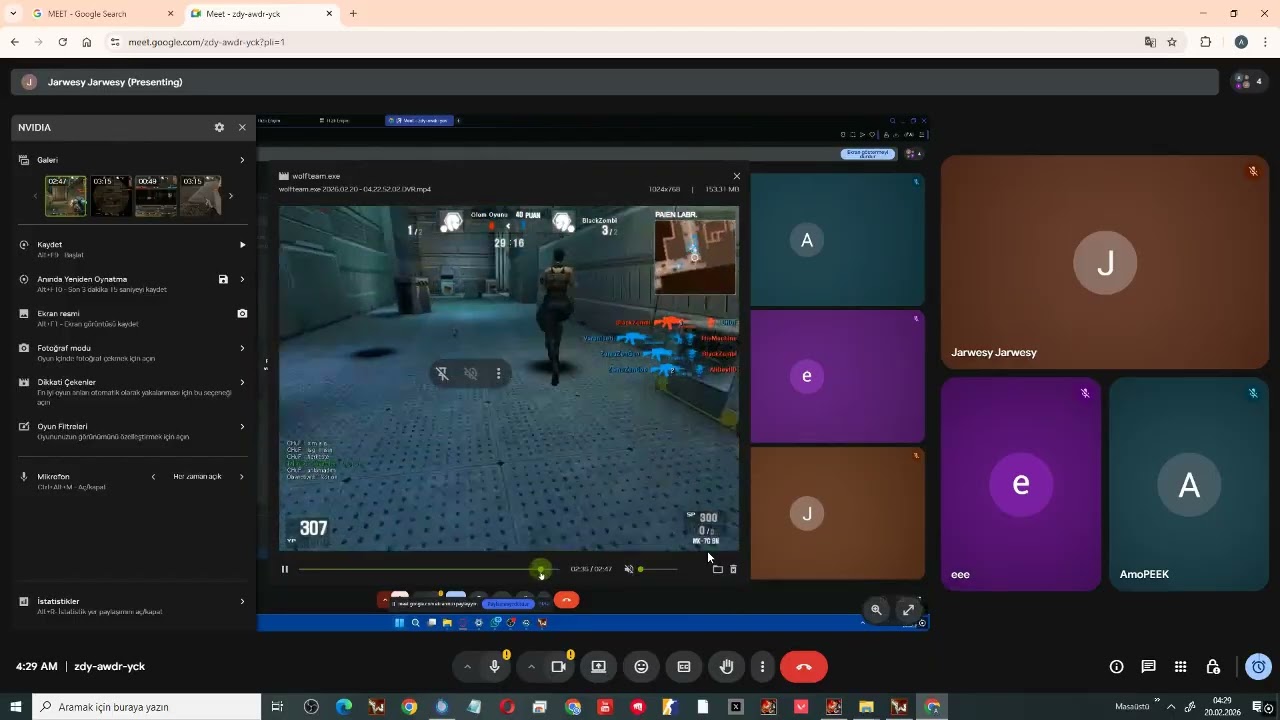Seek on the video progress bar
This screenshot has width=1280, height=720.
pyautogui.click(x=428, y=569)
